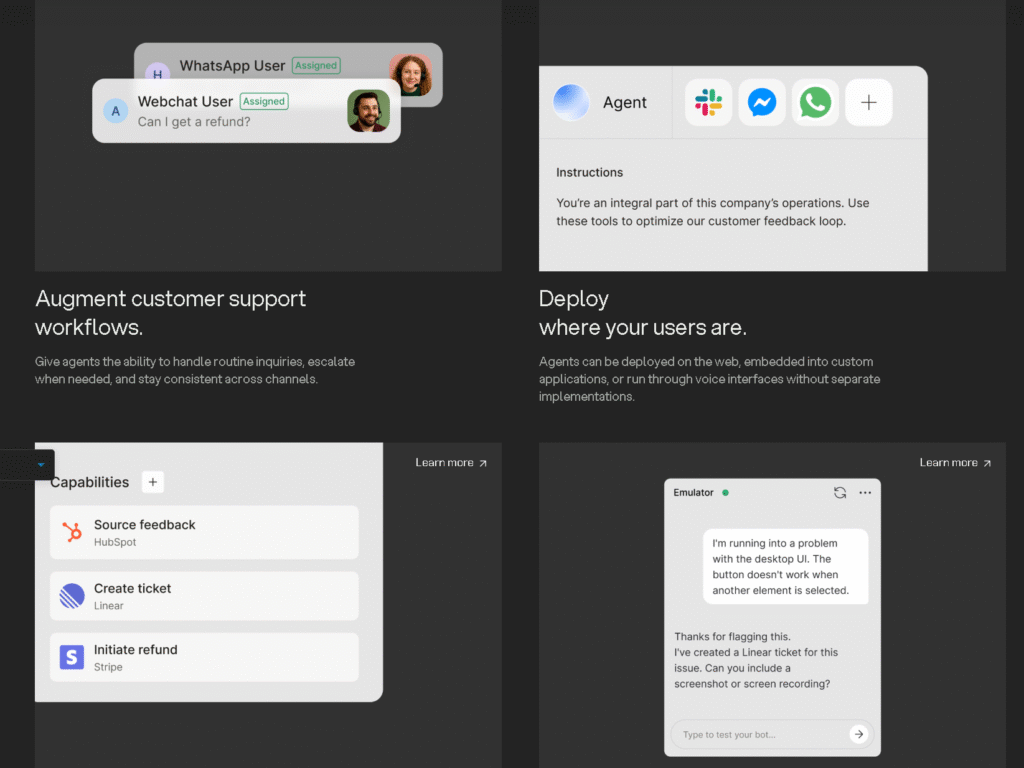Open the Create ticket Linear capability
Image resolution: width=1024 pixels, height=768 pixels.
[x=204, y=596]
